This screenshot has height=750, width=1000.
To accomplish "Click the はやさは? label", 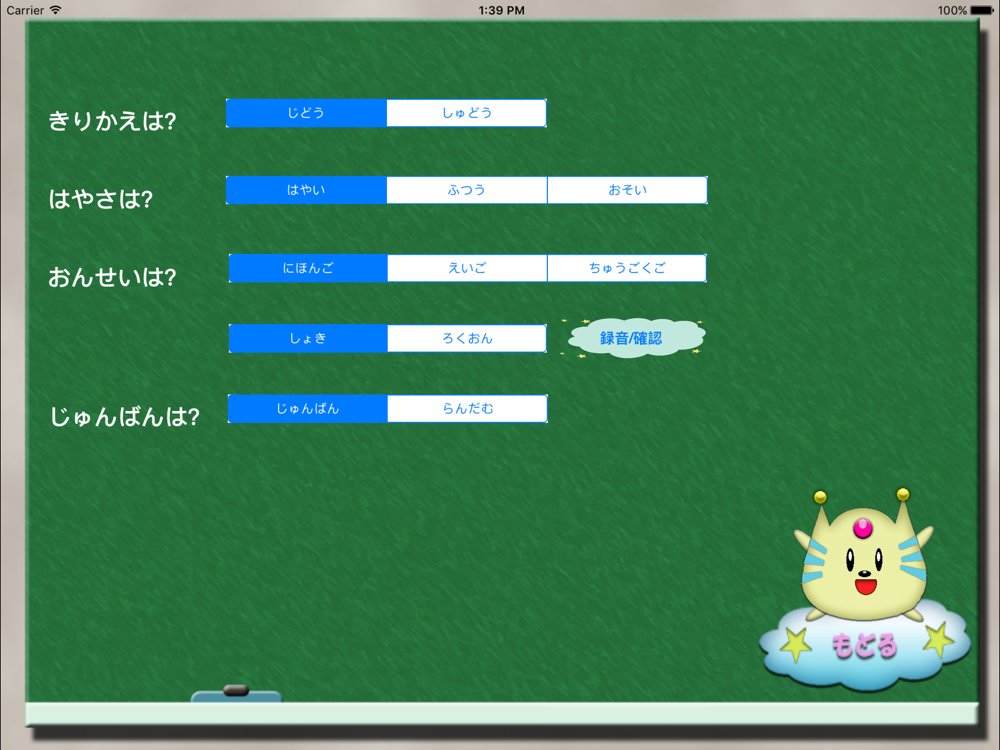I will [101, 199].
